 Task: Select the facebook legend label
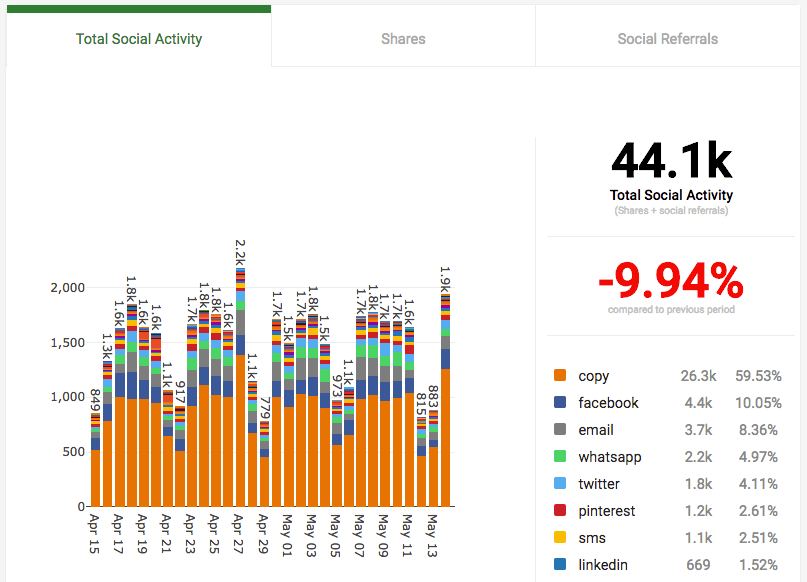click(x=608, y=403)
